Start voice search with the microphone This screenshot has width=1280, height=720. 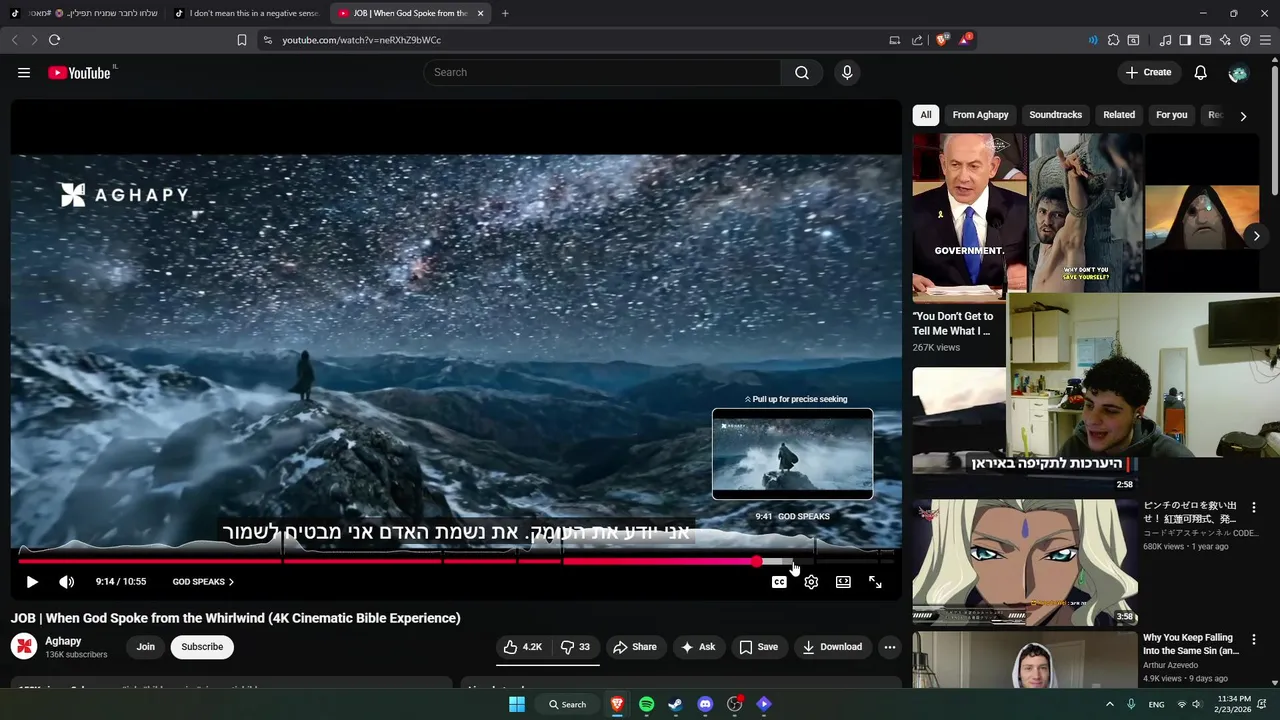(847, 72)
